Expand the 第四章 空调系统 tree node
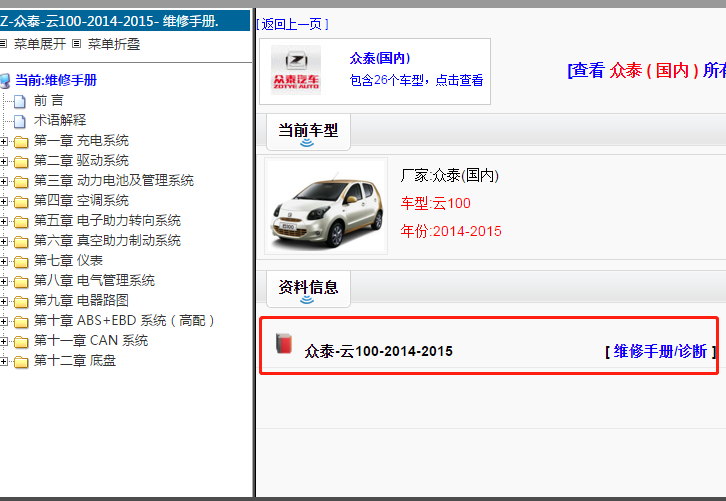 4,201
